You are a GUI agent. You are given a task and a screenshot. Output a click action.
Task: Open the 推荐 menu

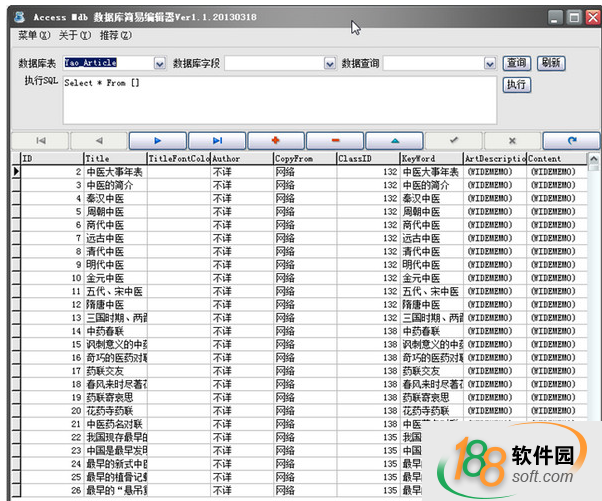click(x=116, y=36)
